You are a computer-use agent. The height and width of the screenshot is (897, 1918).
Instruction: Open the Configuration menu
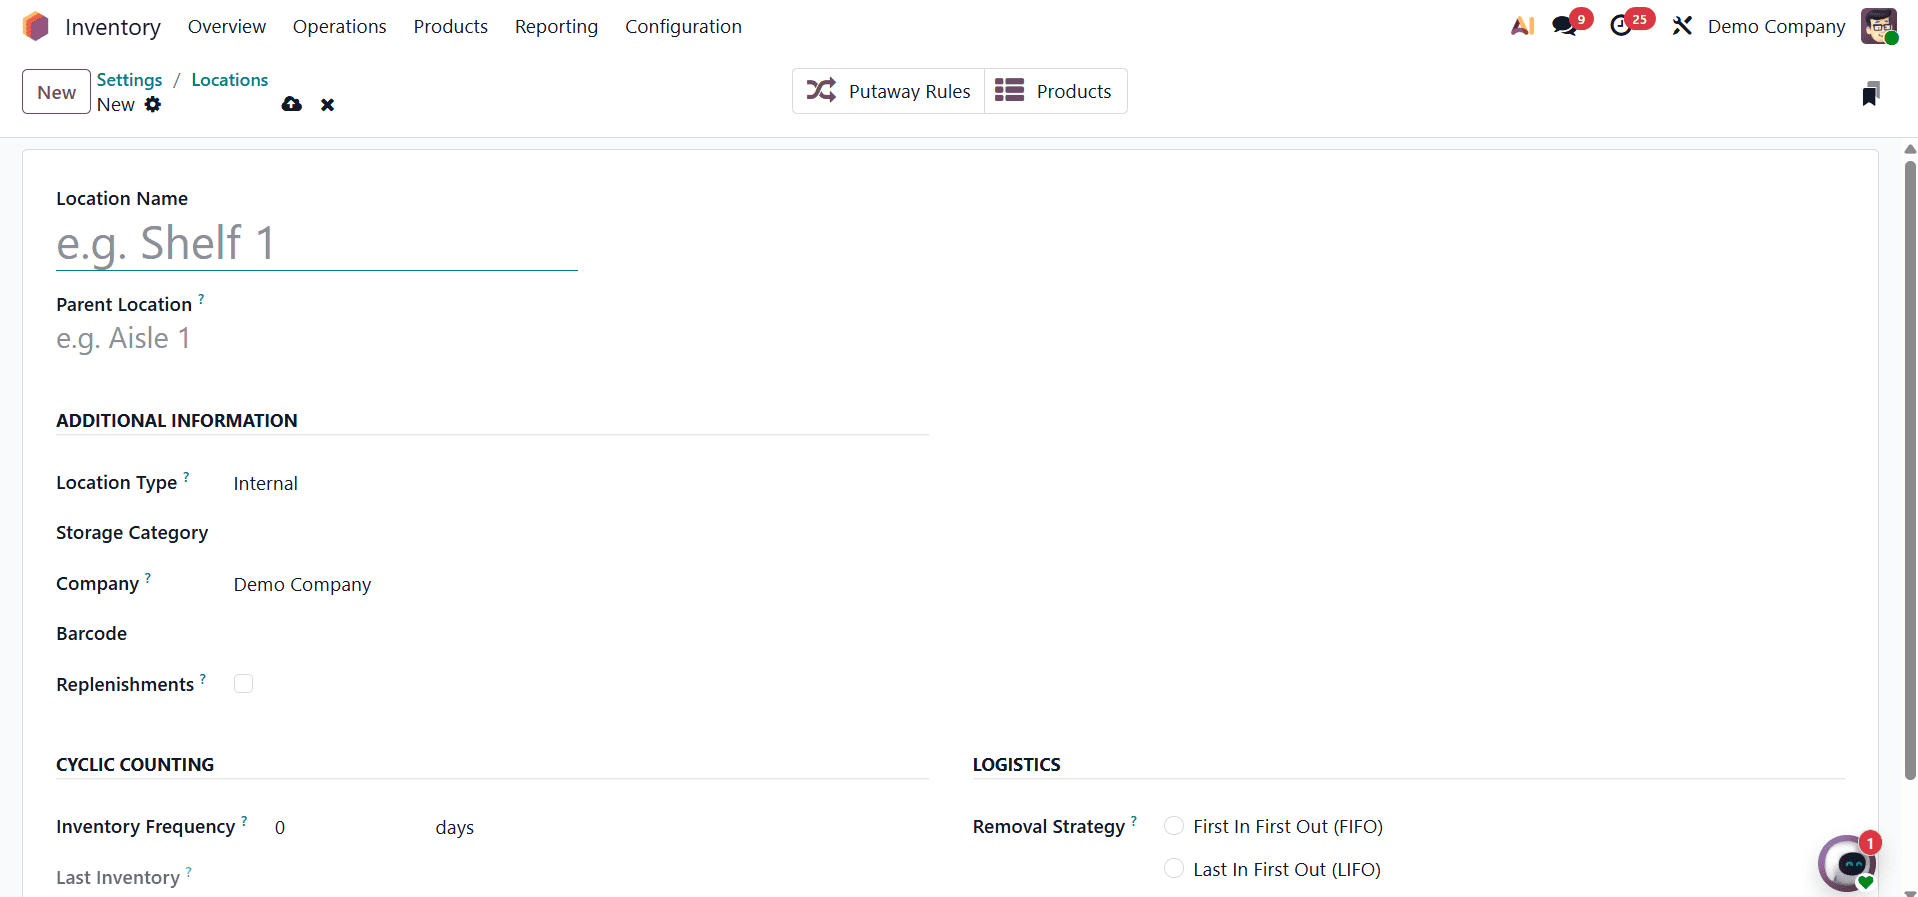(x=684, y=26)
